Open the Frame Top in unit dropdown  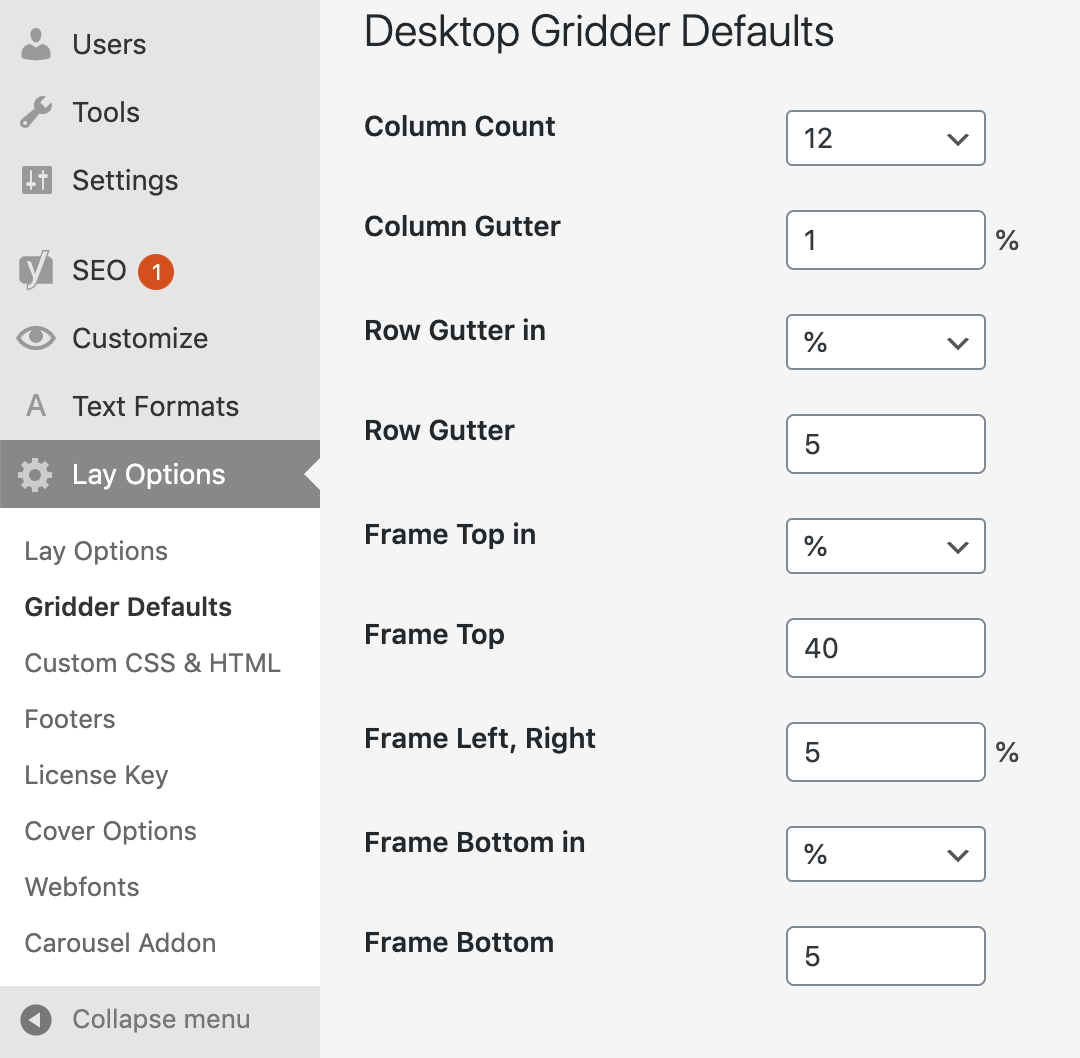click(885, 546)
